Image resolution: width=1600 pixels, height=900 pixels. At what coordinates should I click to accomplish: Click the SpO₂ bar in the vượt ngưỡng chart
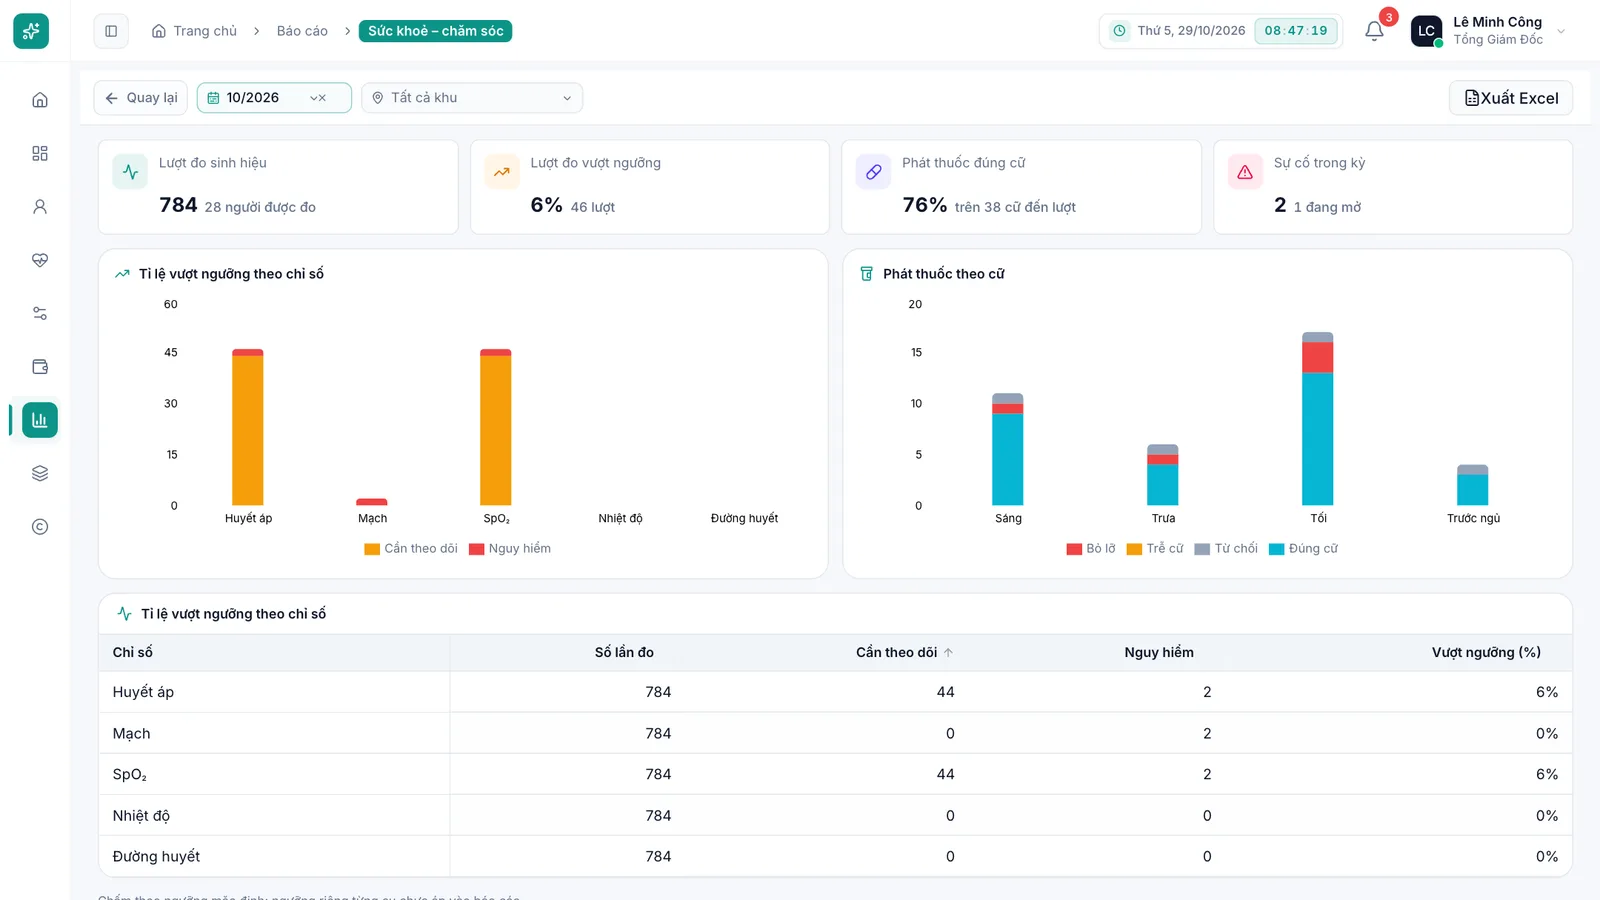496,427
